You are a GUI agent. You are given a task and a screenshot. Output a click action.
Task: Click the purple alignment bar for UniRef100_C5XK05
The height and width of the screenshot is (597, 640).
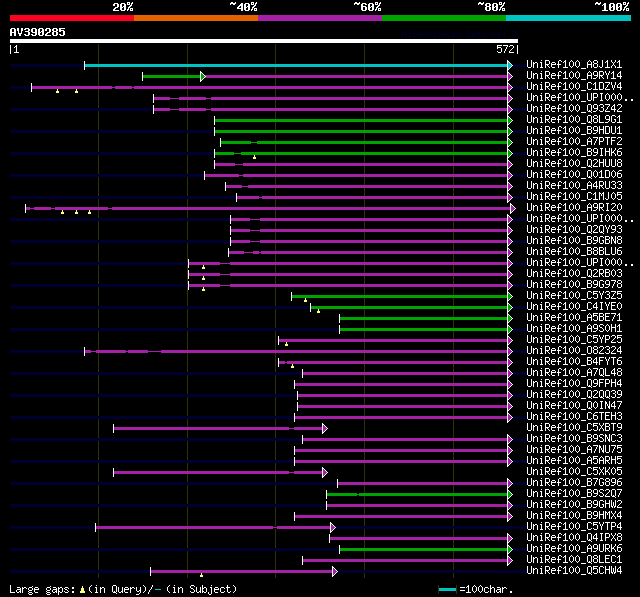click(x=218, y=473)
